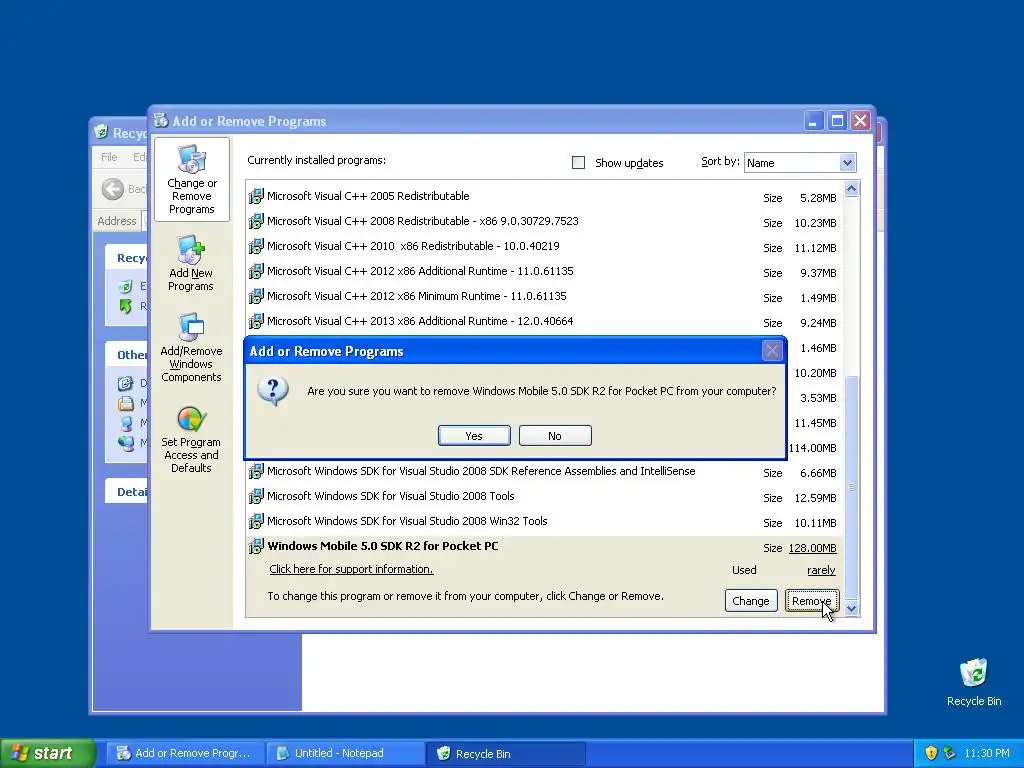Open Set Program Access and Defaults
This screenshot has width=1024, height=768.
(x=191, y=440)
